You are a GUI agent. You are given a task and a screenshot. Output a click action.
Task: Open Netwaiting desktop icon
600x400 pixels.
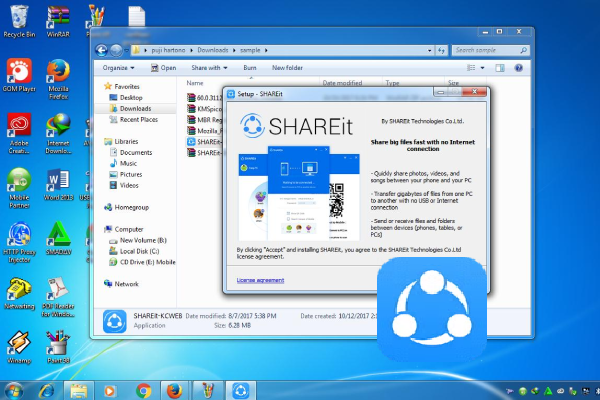point(19,293)
